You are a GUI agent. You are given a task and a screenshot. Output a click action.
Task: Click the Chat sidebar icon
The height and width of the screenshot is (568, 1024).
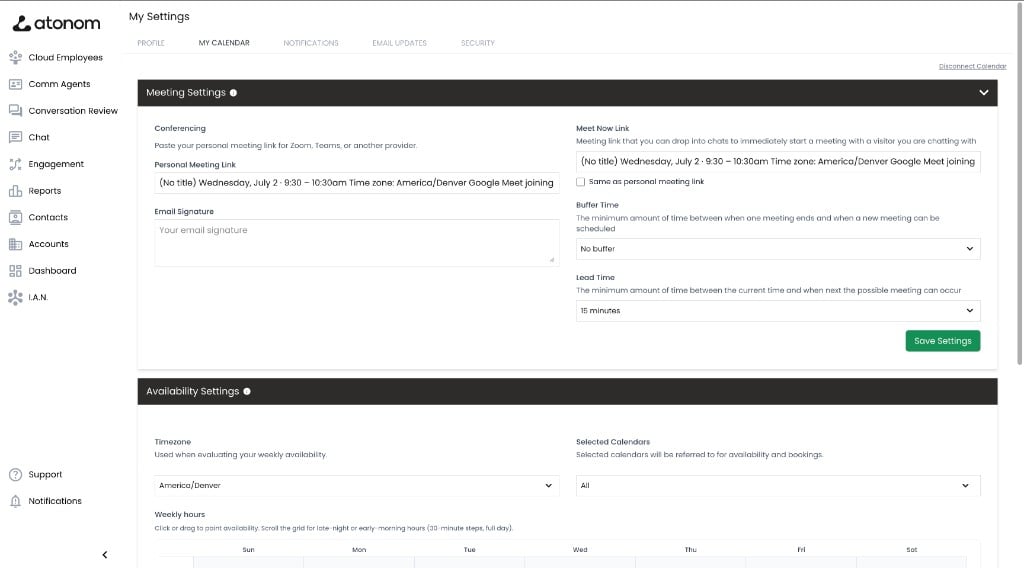point(16,137)
